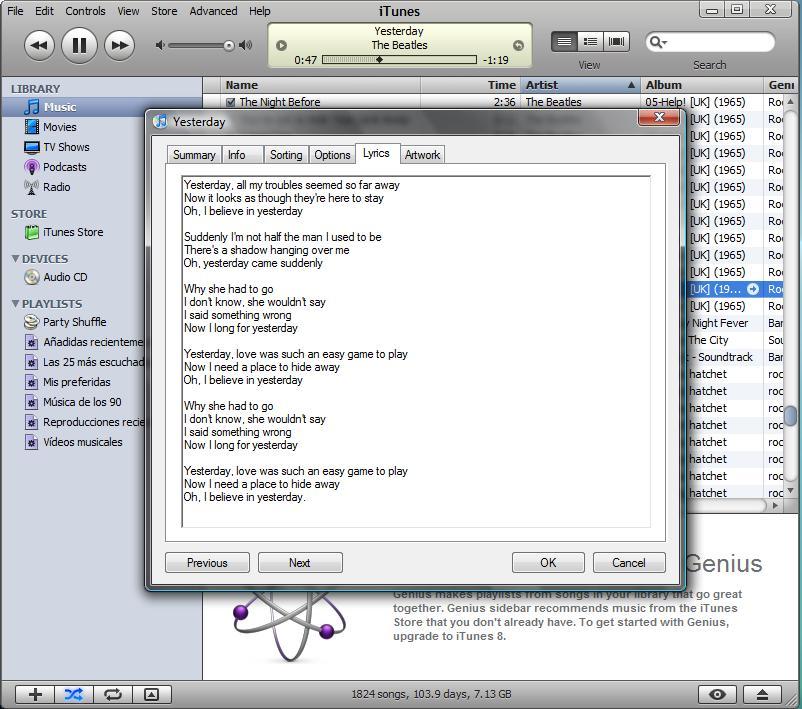
Task: Open the Summary tab of song info
Action: coord(193,154)
